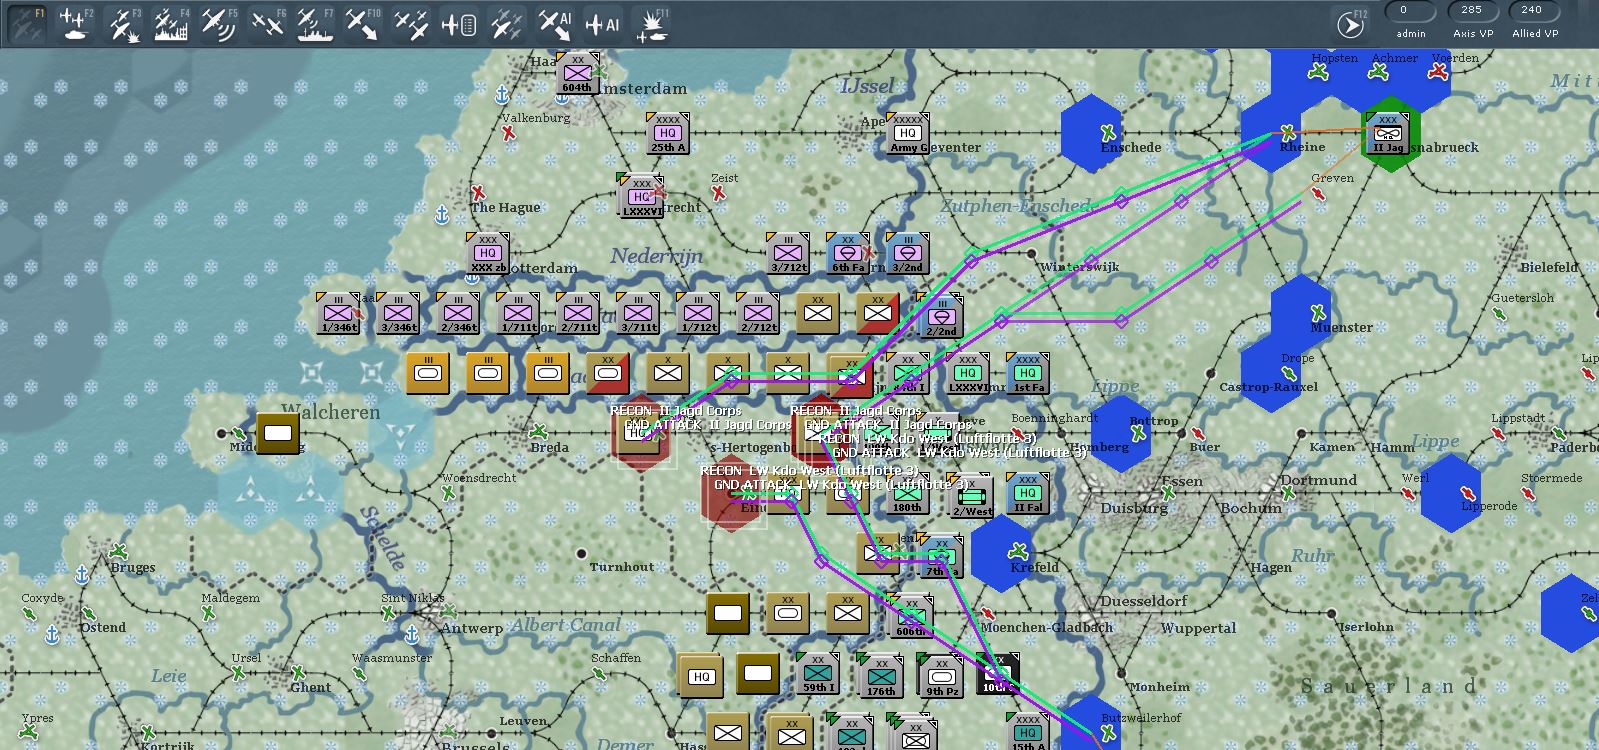
Task: Click the Dortmund city label
Action: click(1319, 480)
